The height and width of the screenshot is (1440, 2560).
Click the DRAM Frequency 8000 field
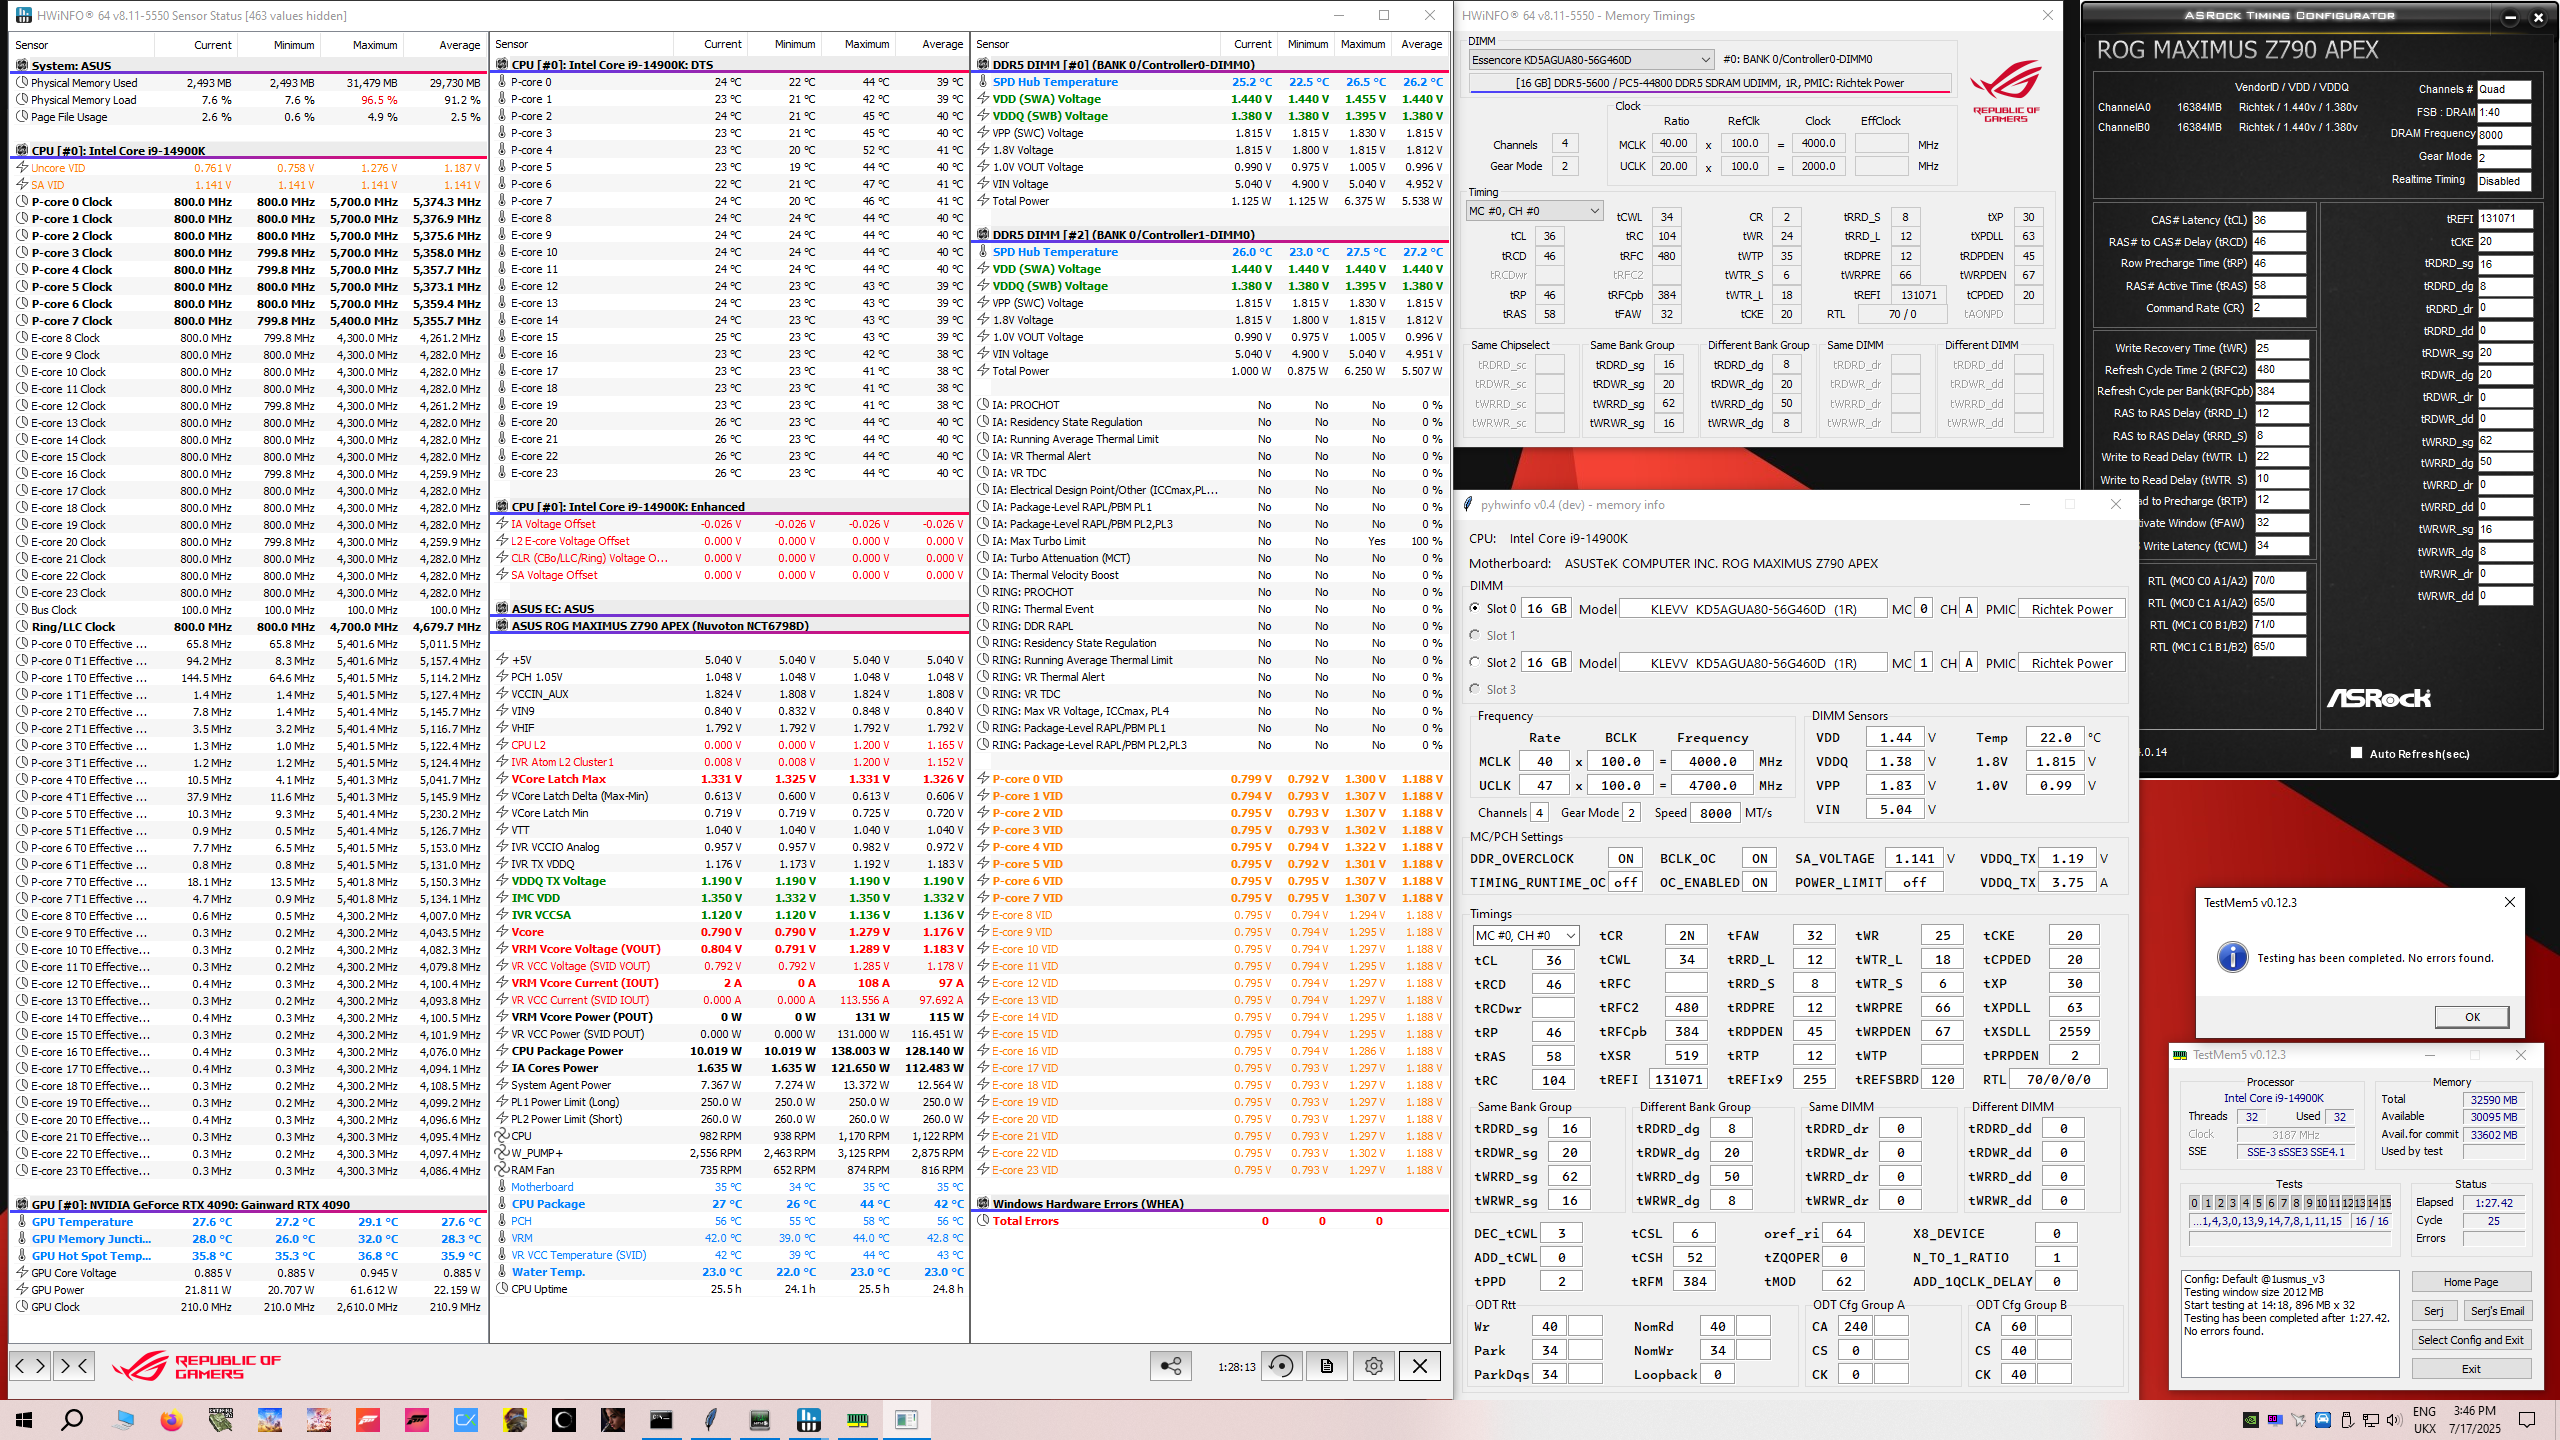coord(2503,135)
